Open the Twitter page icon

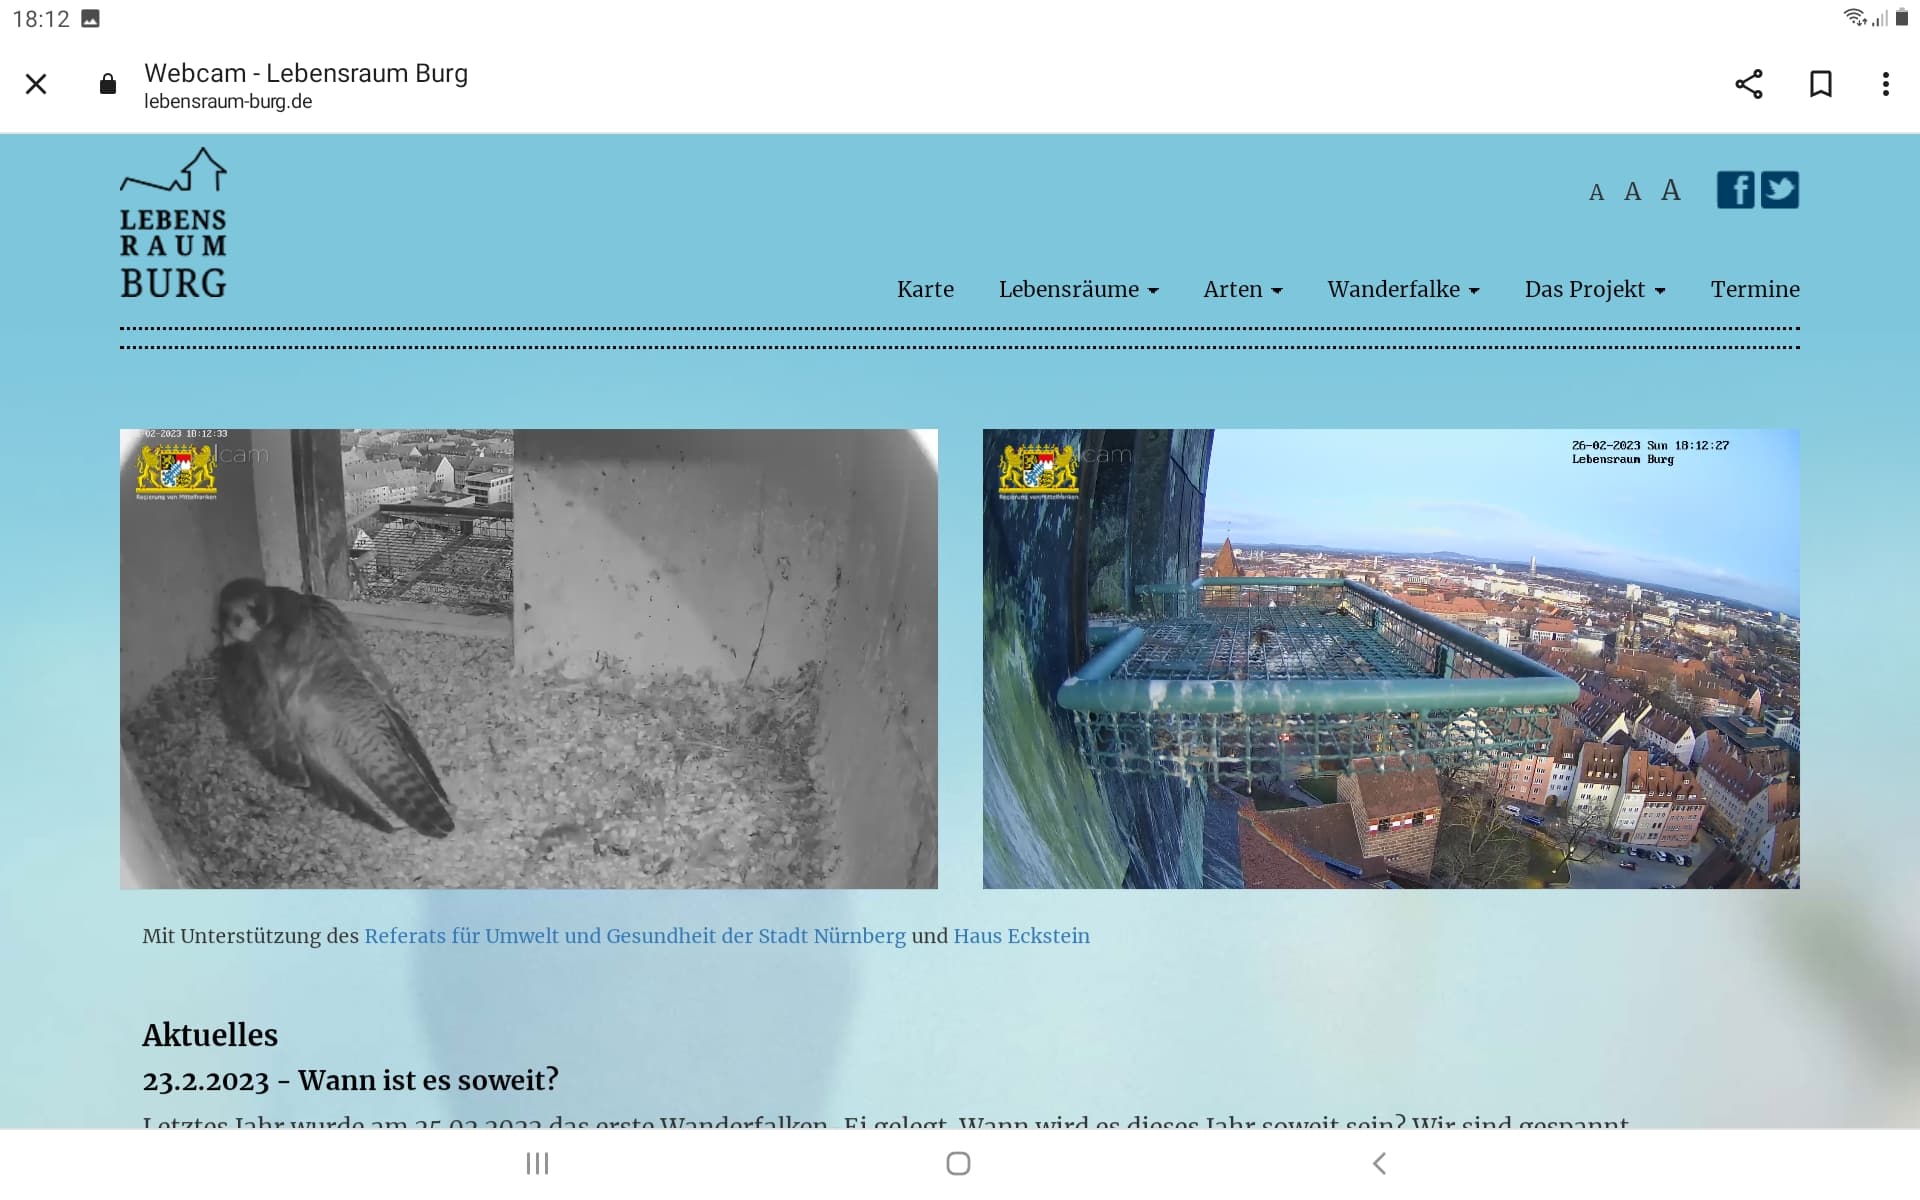pos(1780,190)
